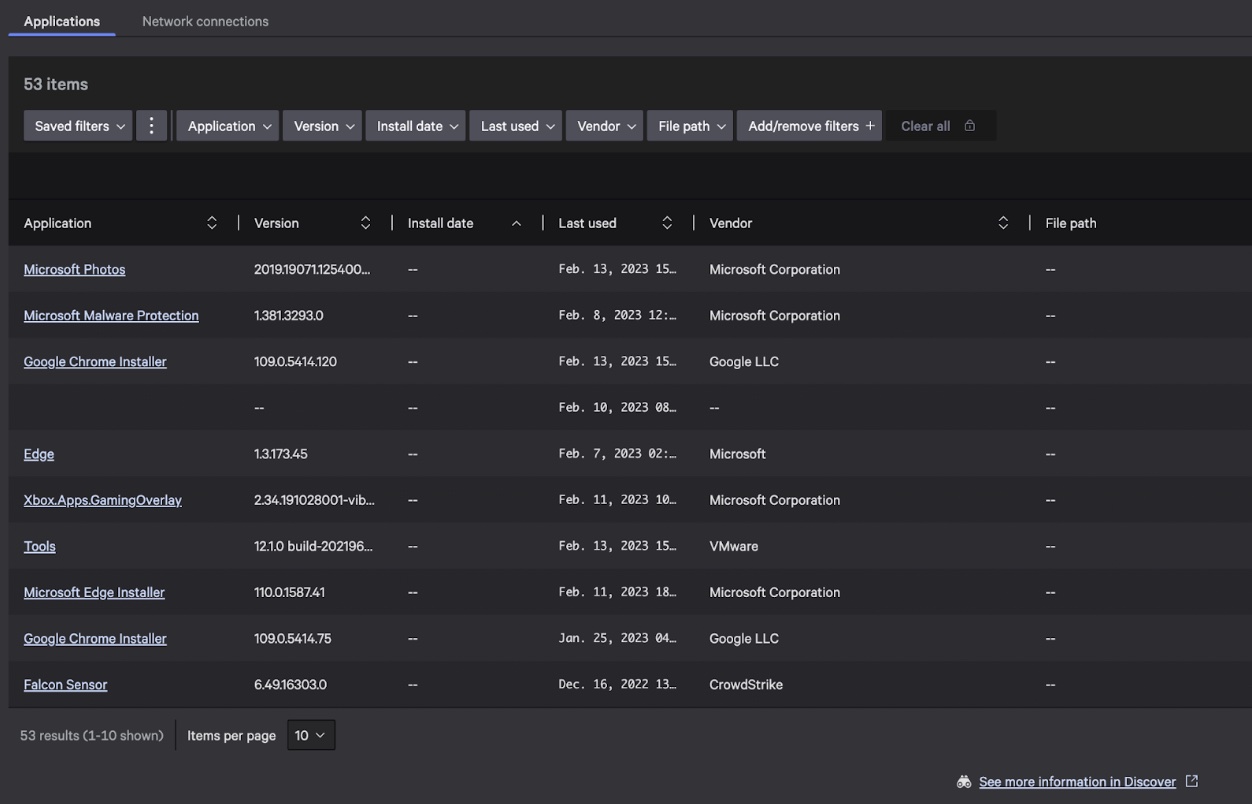Click the 53 items count label
This screenshot has height=804, width=1252.
pyautogui.click(x=56, y=84)
